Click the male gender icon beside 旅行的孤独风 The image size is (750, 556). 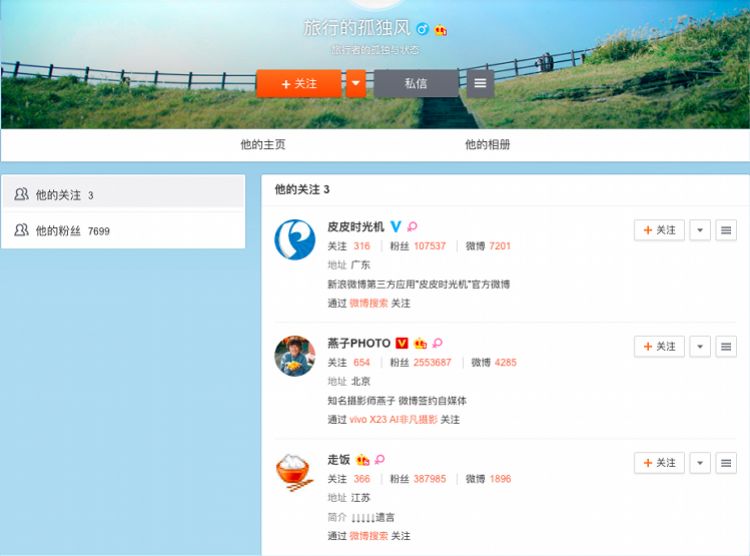click(422, 30)
